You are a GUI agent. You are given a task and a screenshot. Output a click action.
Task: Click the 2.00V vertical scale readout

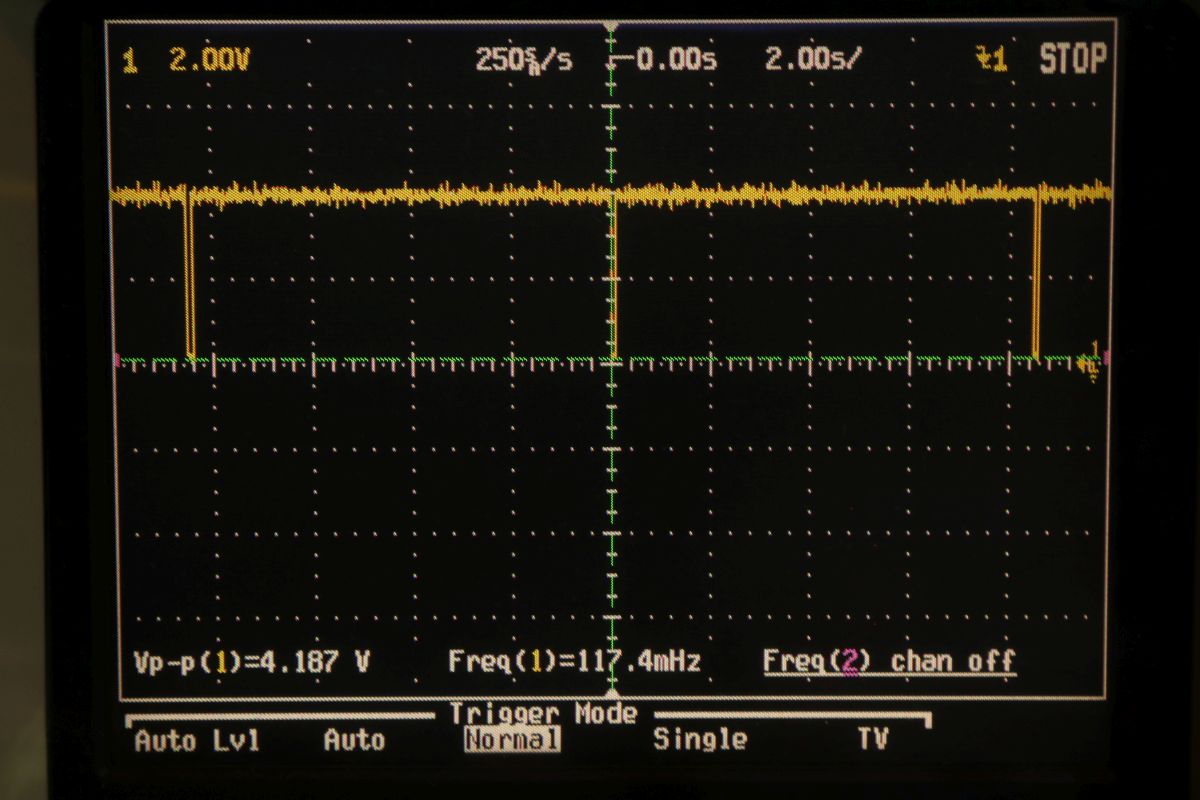coord(209,61)
